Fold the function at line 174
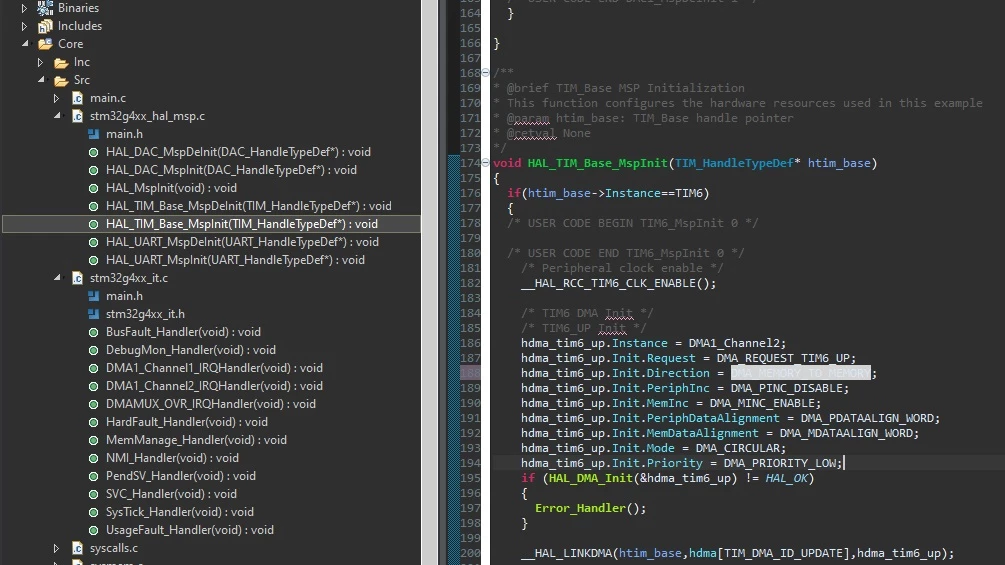The height and width of the screenshot is (565, 1005). coord(485,163)
